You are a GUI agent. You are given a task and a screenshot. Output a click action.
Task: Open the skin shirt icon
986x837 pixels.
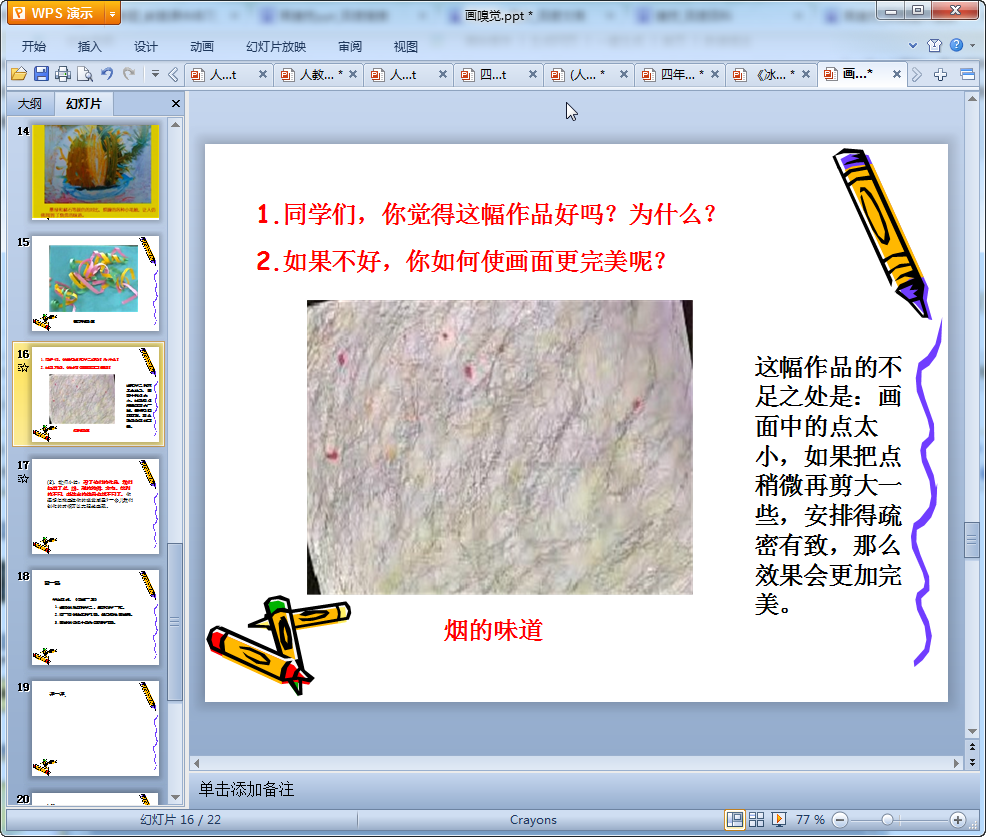(934, 45)
